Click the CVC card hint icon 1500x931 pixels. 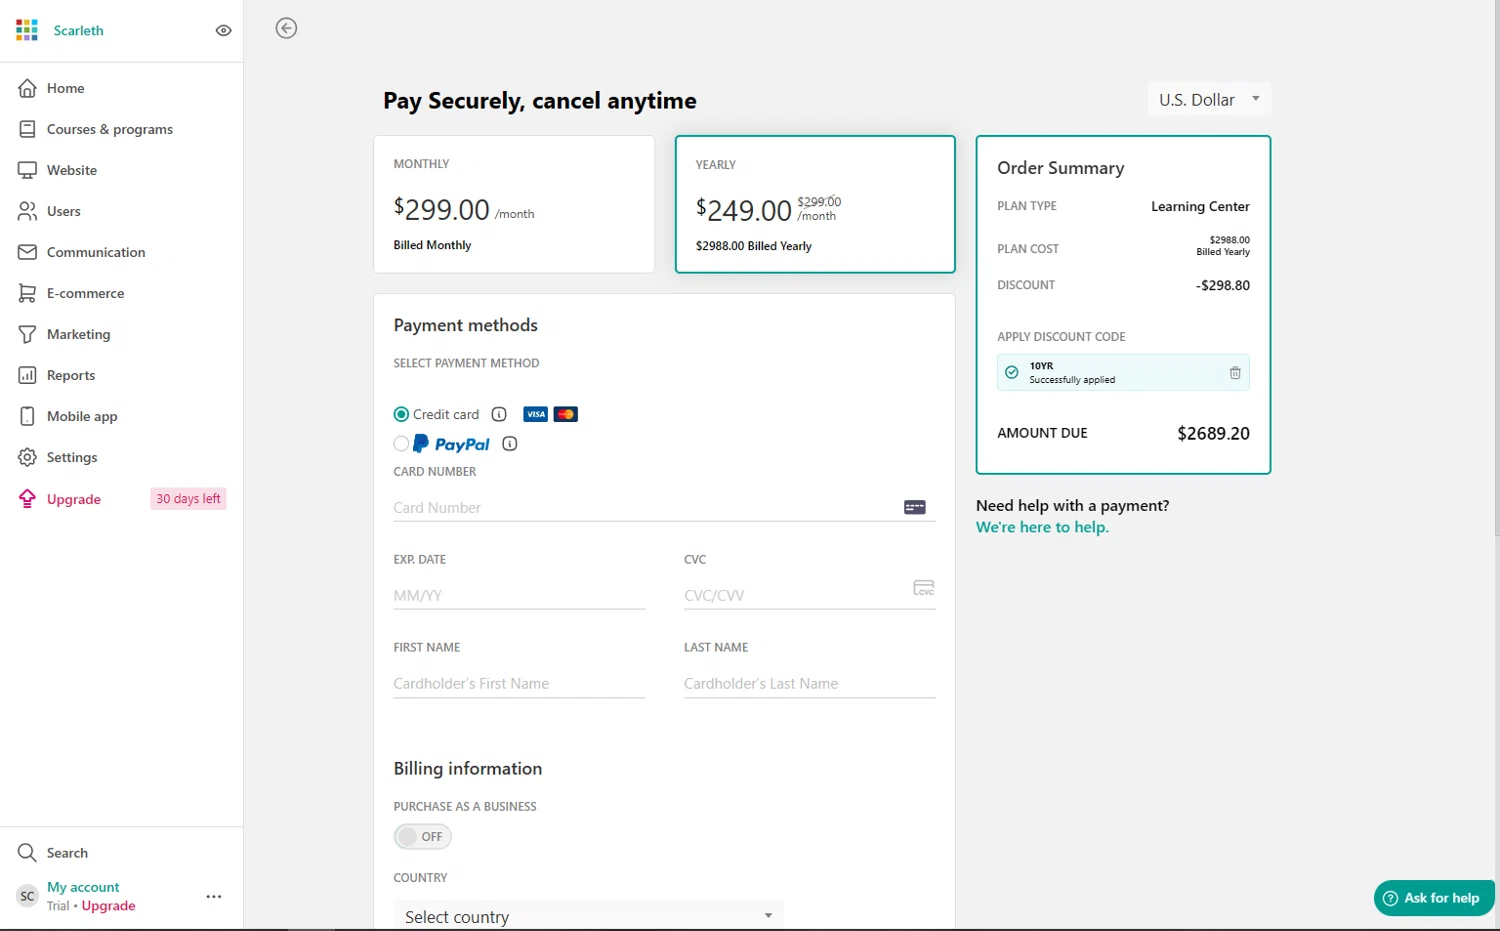[924, 588]
